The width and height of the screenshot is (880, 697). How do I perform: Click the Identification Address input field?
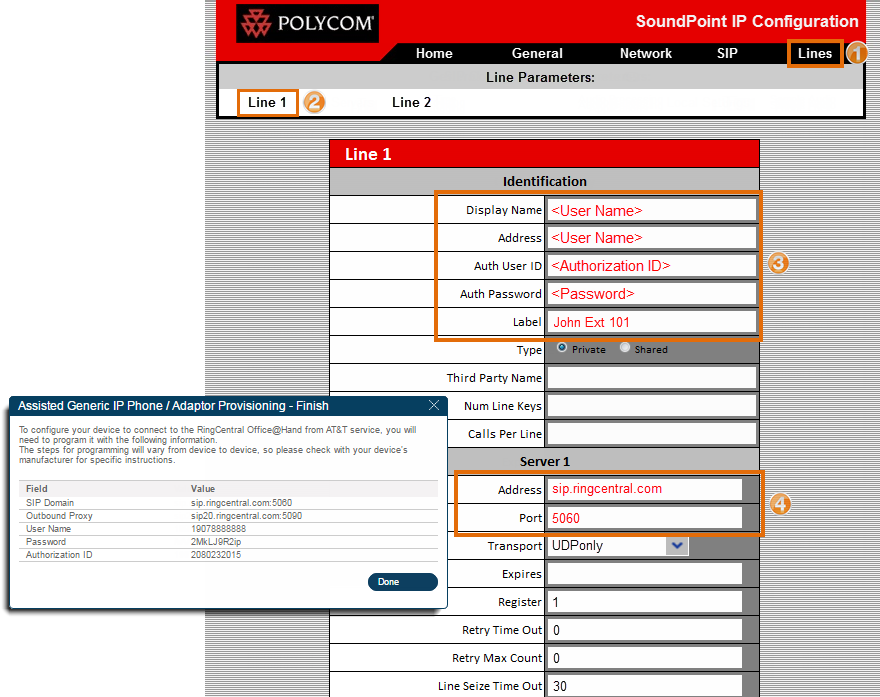tap(652, 238)
